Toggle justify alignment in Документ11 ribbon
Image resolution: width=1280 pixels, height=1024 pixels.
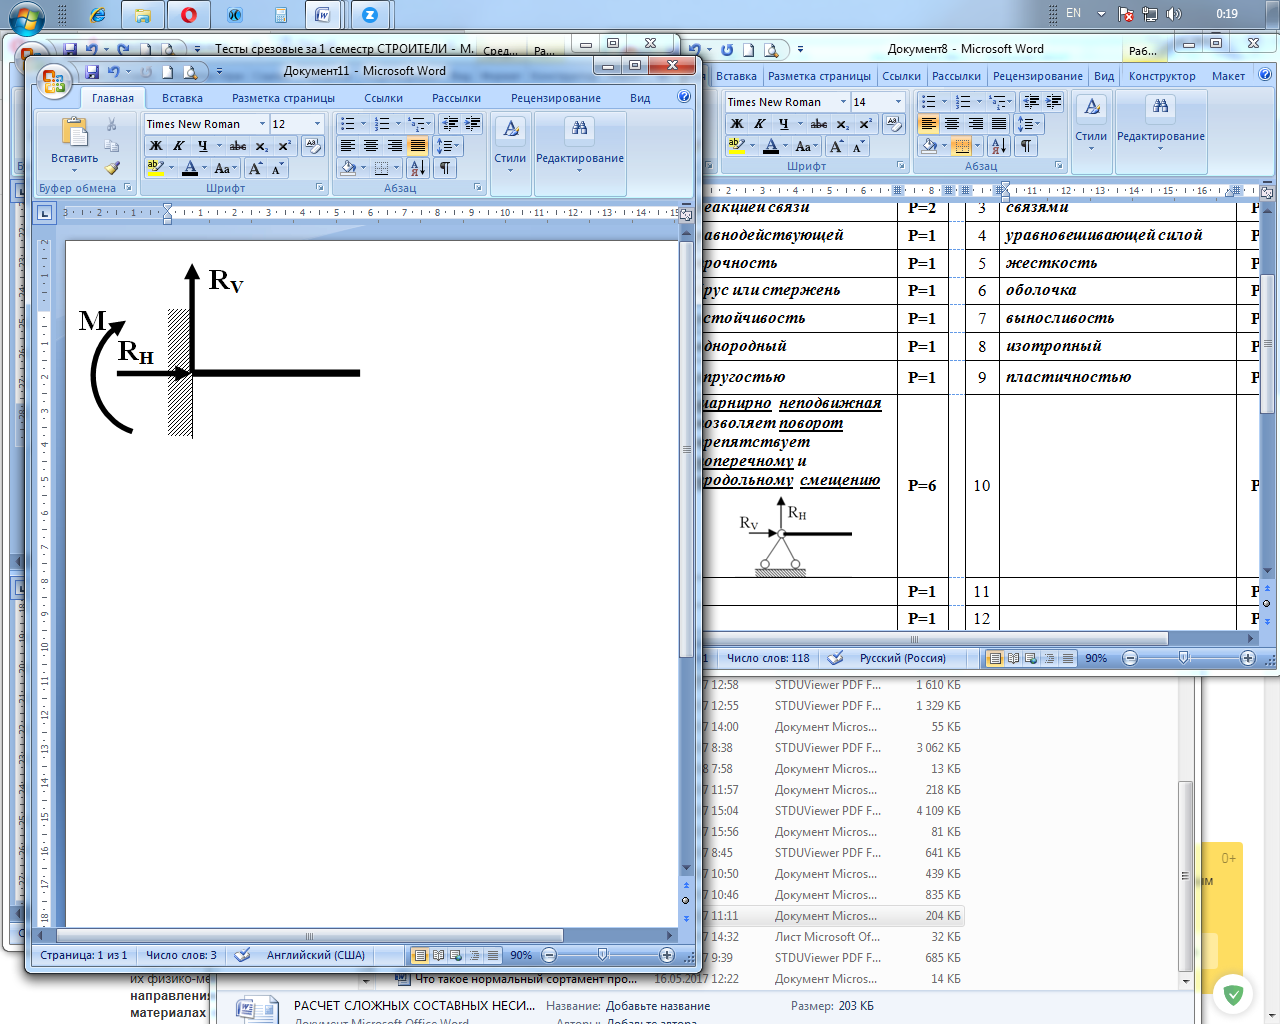pos(417,146)
